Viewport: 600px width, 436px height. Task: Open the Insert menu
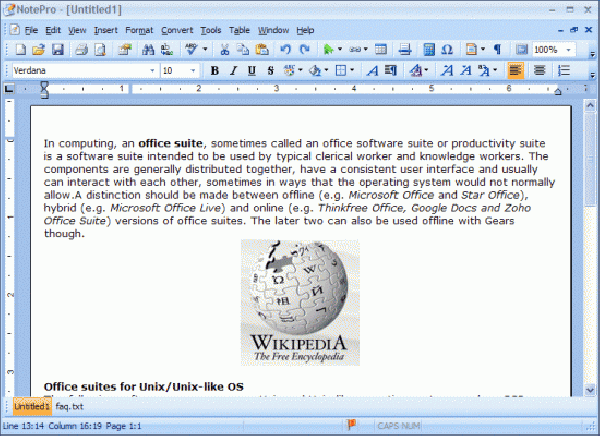106,30
